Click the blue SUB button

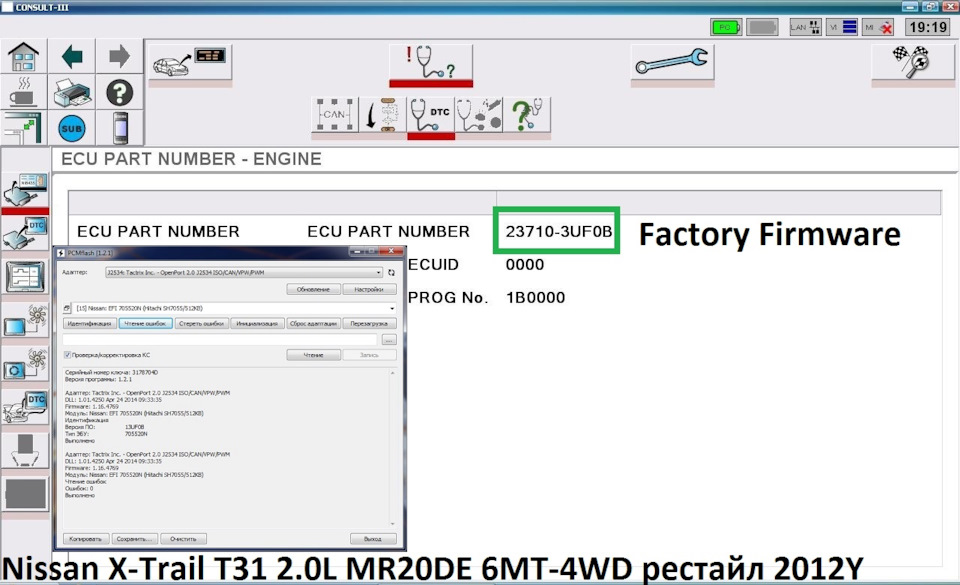click(72, 129)
